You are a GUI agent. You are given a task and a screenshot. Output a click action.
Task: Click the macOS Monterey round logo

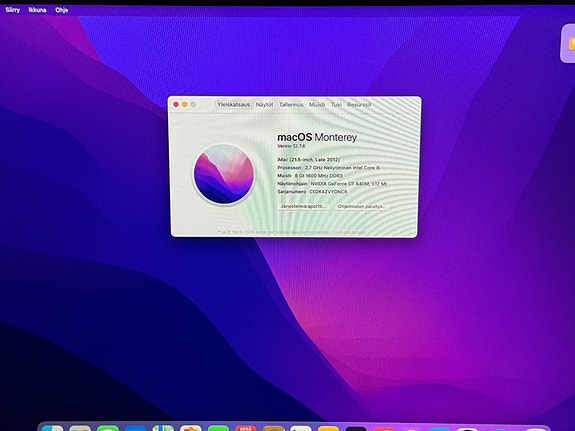[x=224, y=174]
